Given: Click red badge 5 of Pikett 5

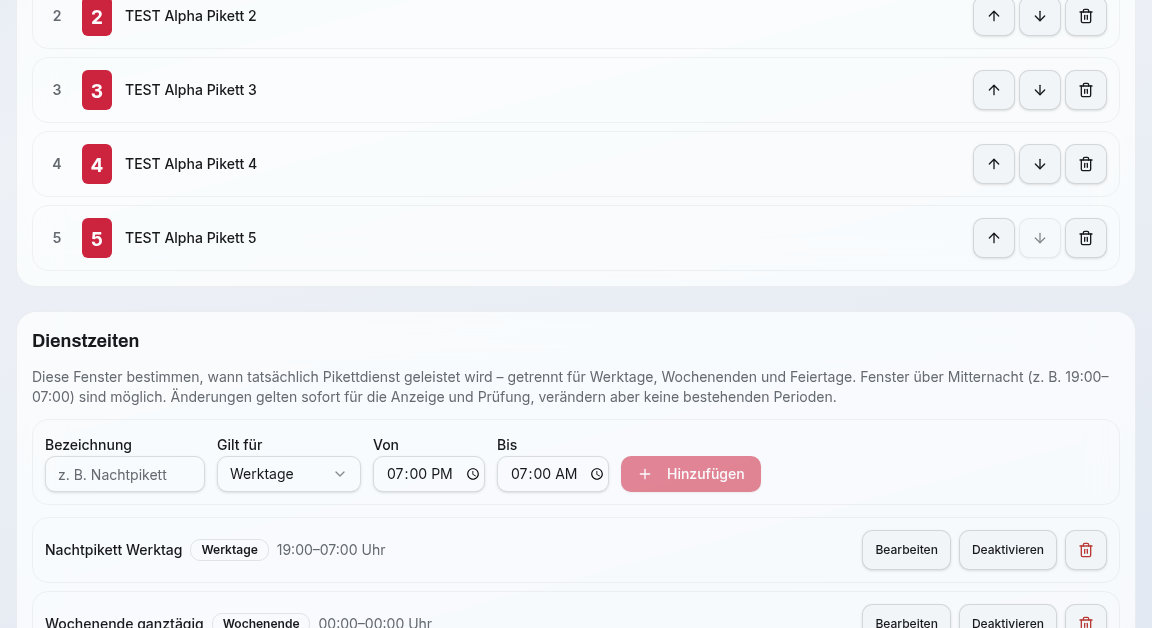Looking at the screenshot, I should [97, 239].
